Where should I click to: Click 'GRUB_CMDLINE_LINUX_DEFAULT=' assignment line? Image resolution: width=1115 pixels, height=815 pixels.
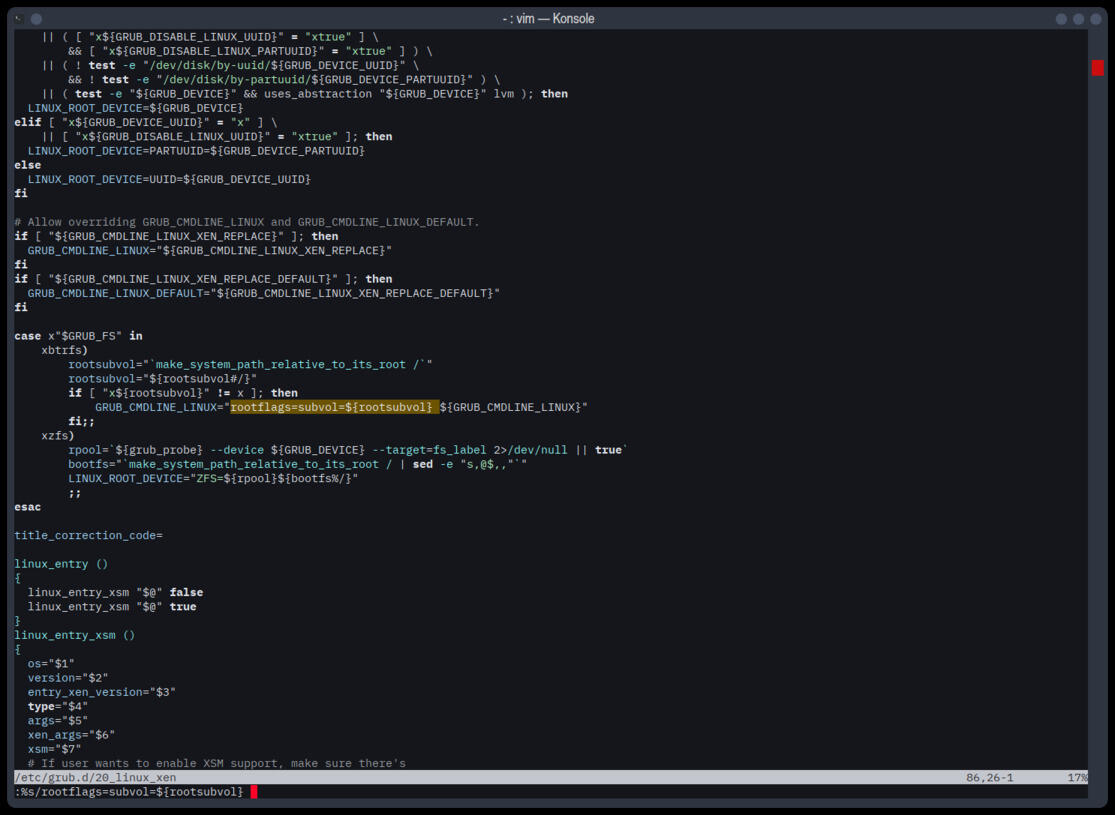(264, 293)
